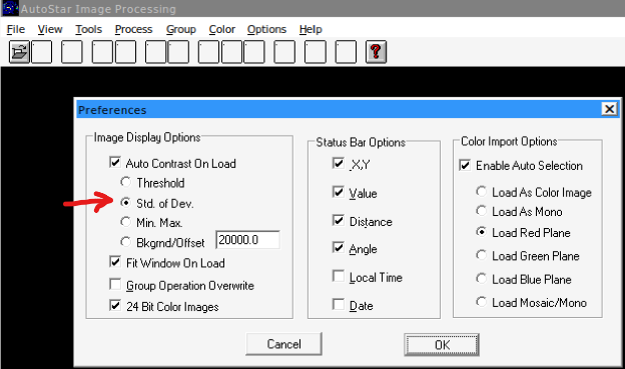Click the red question mark help icon
This screenshot has height=369, width=625.
click(376, 52)
